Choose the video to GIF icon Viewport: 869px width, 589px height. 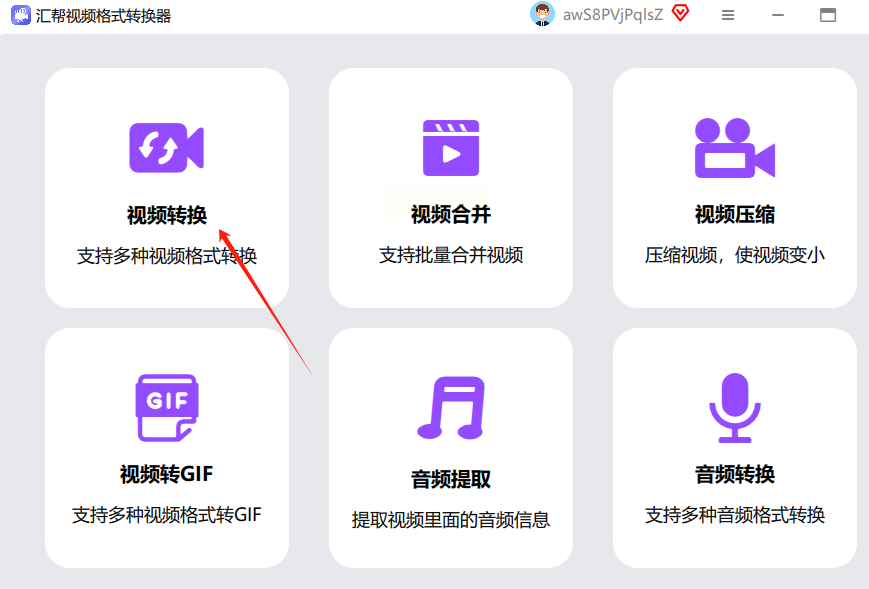(167, 408)
